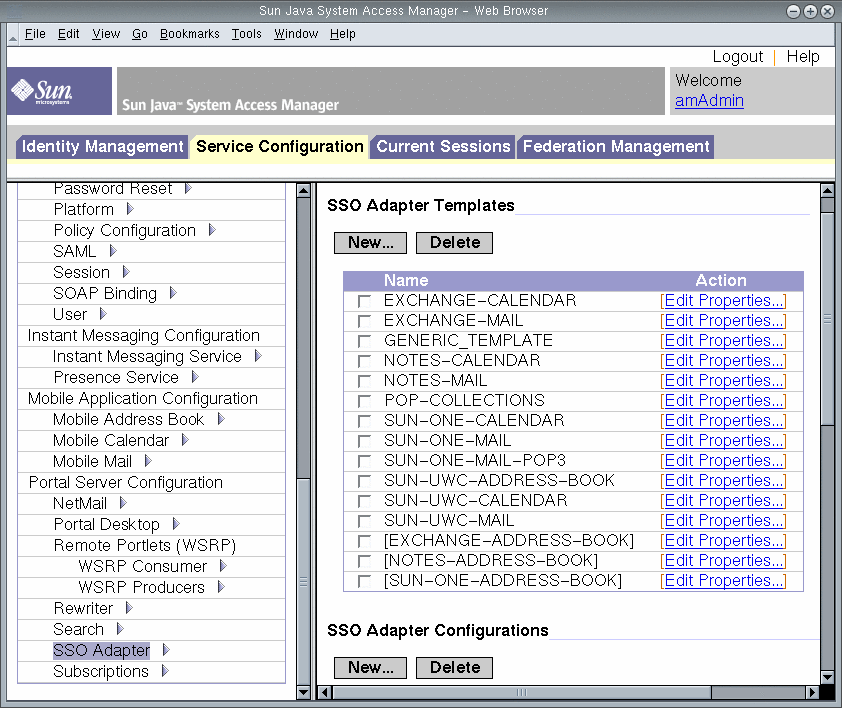
Task: Check the NOTES-CALENDAR template checkbox
Action: pos(364,360)
